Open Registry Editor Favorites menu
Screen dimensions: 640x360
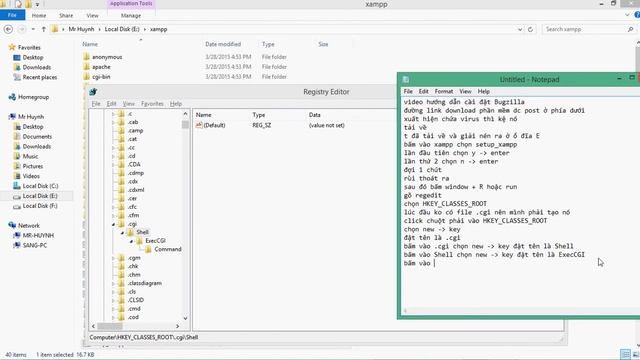point(152,104)
